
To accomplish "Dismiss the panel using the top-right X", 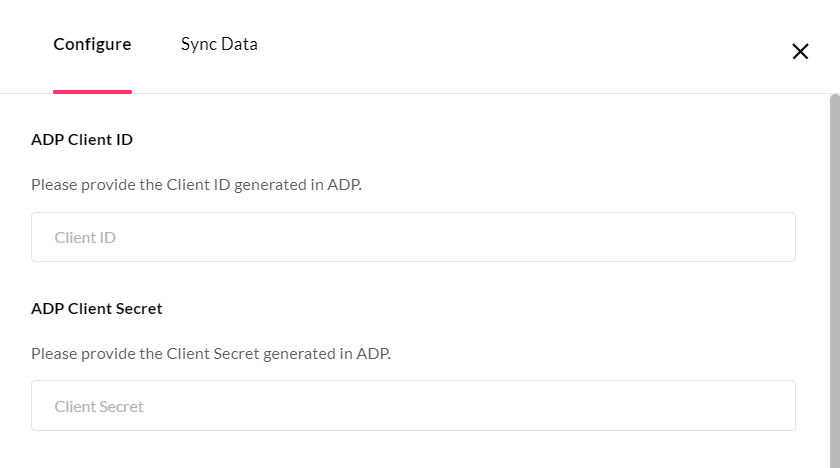I will [x=800, y=52].
